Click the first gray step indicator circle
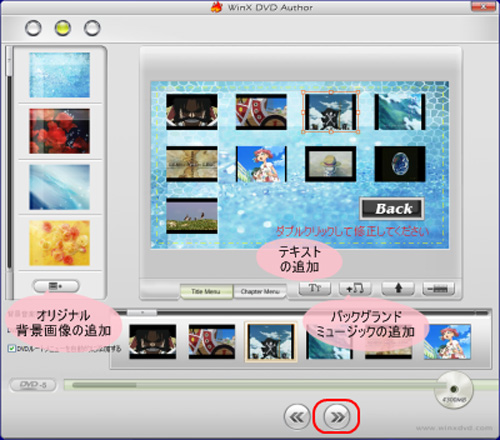 (x=33, y=28)
